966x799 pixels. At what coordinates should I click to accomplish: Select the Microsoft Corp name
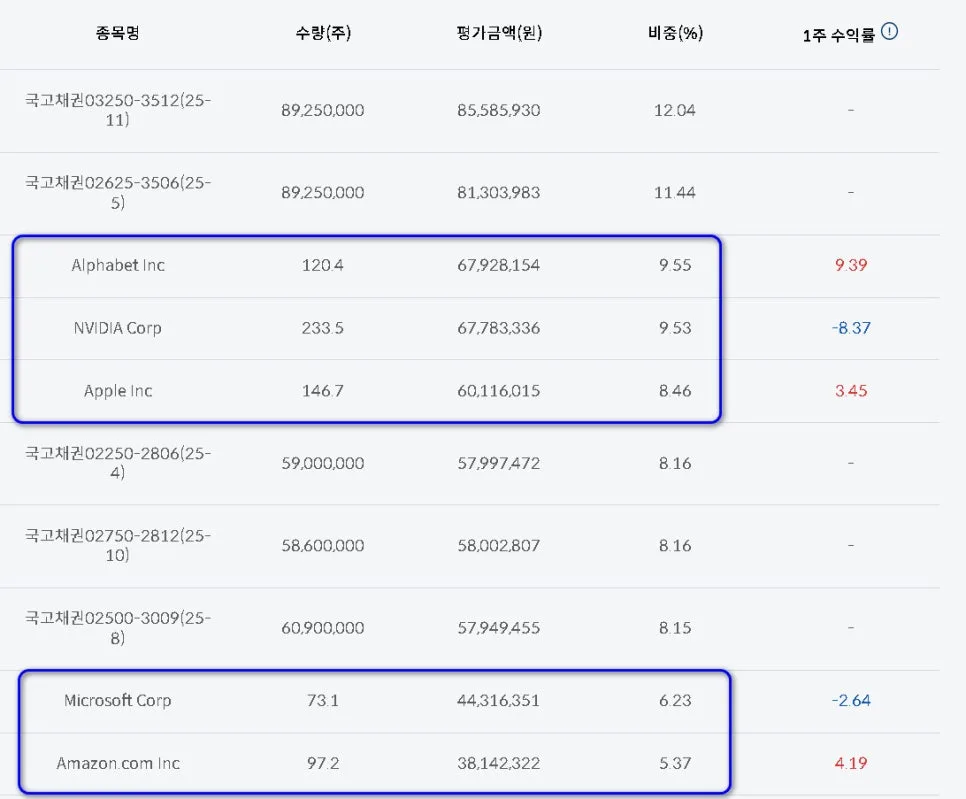tap(118, 700)
